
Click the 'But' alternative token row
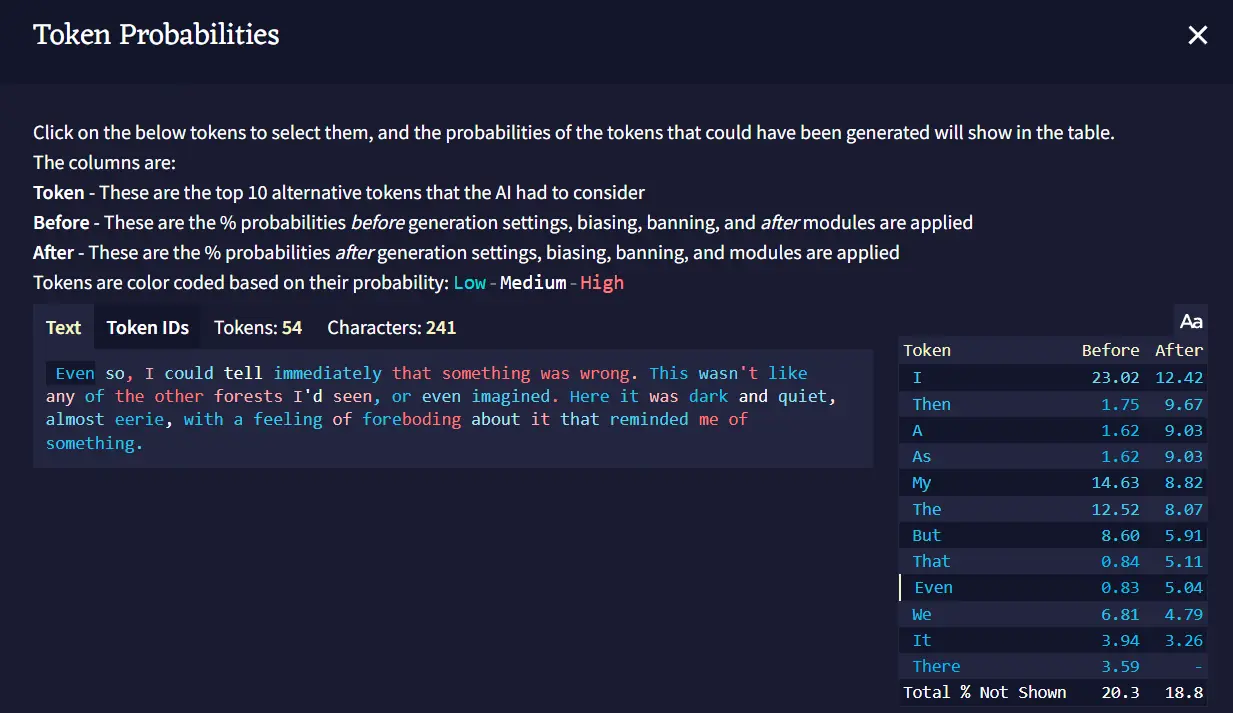coord(1053,535)
